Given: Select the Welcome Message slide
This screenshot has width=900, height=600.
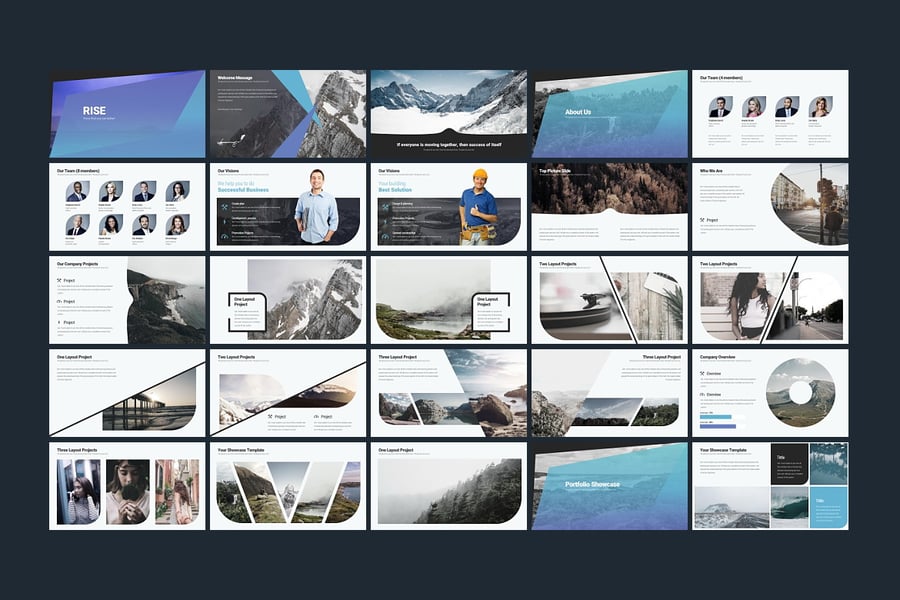Looking at the screenshot, I should click(x=287, y=113).
